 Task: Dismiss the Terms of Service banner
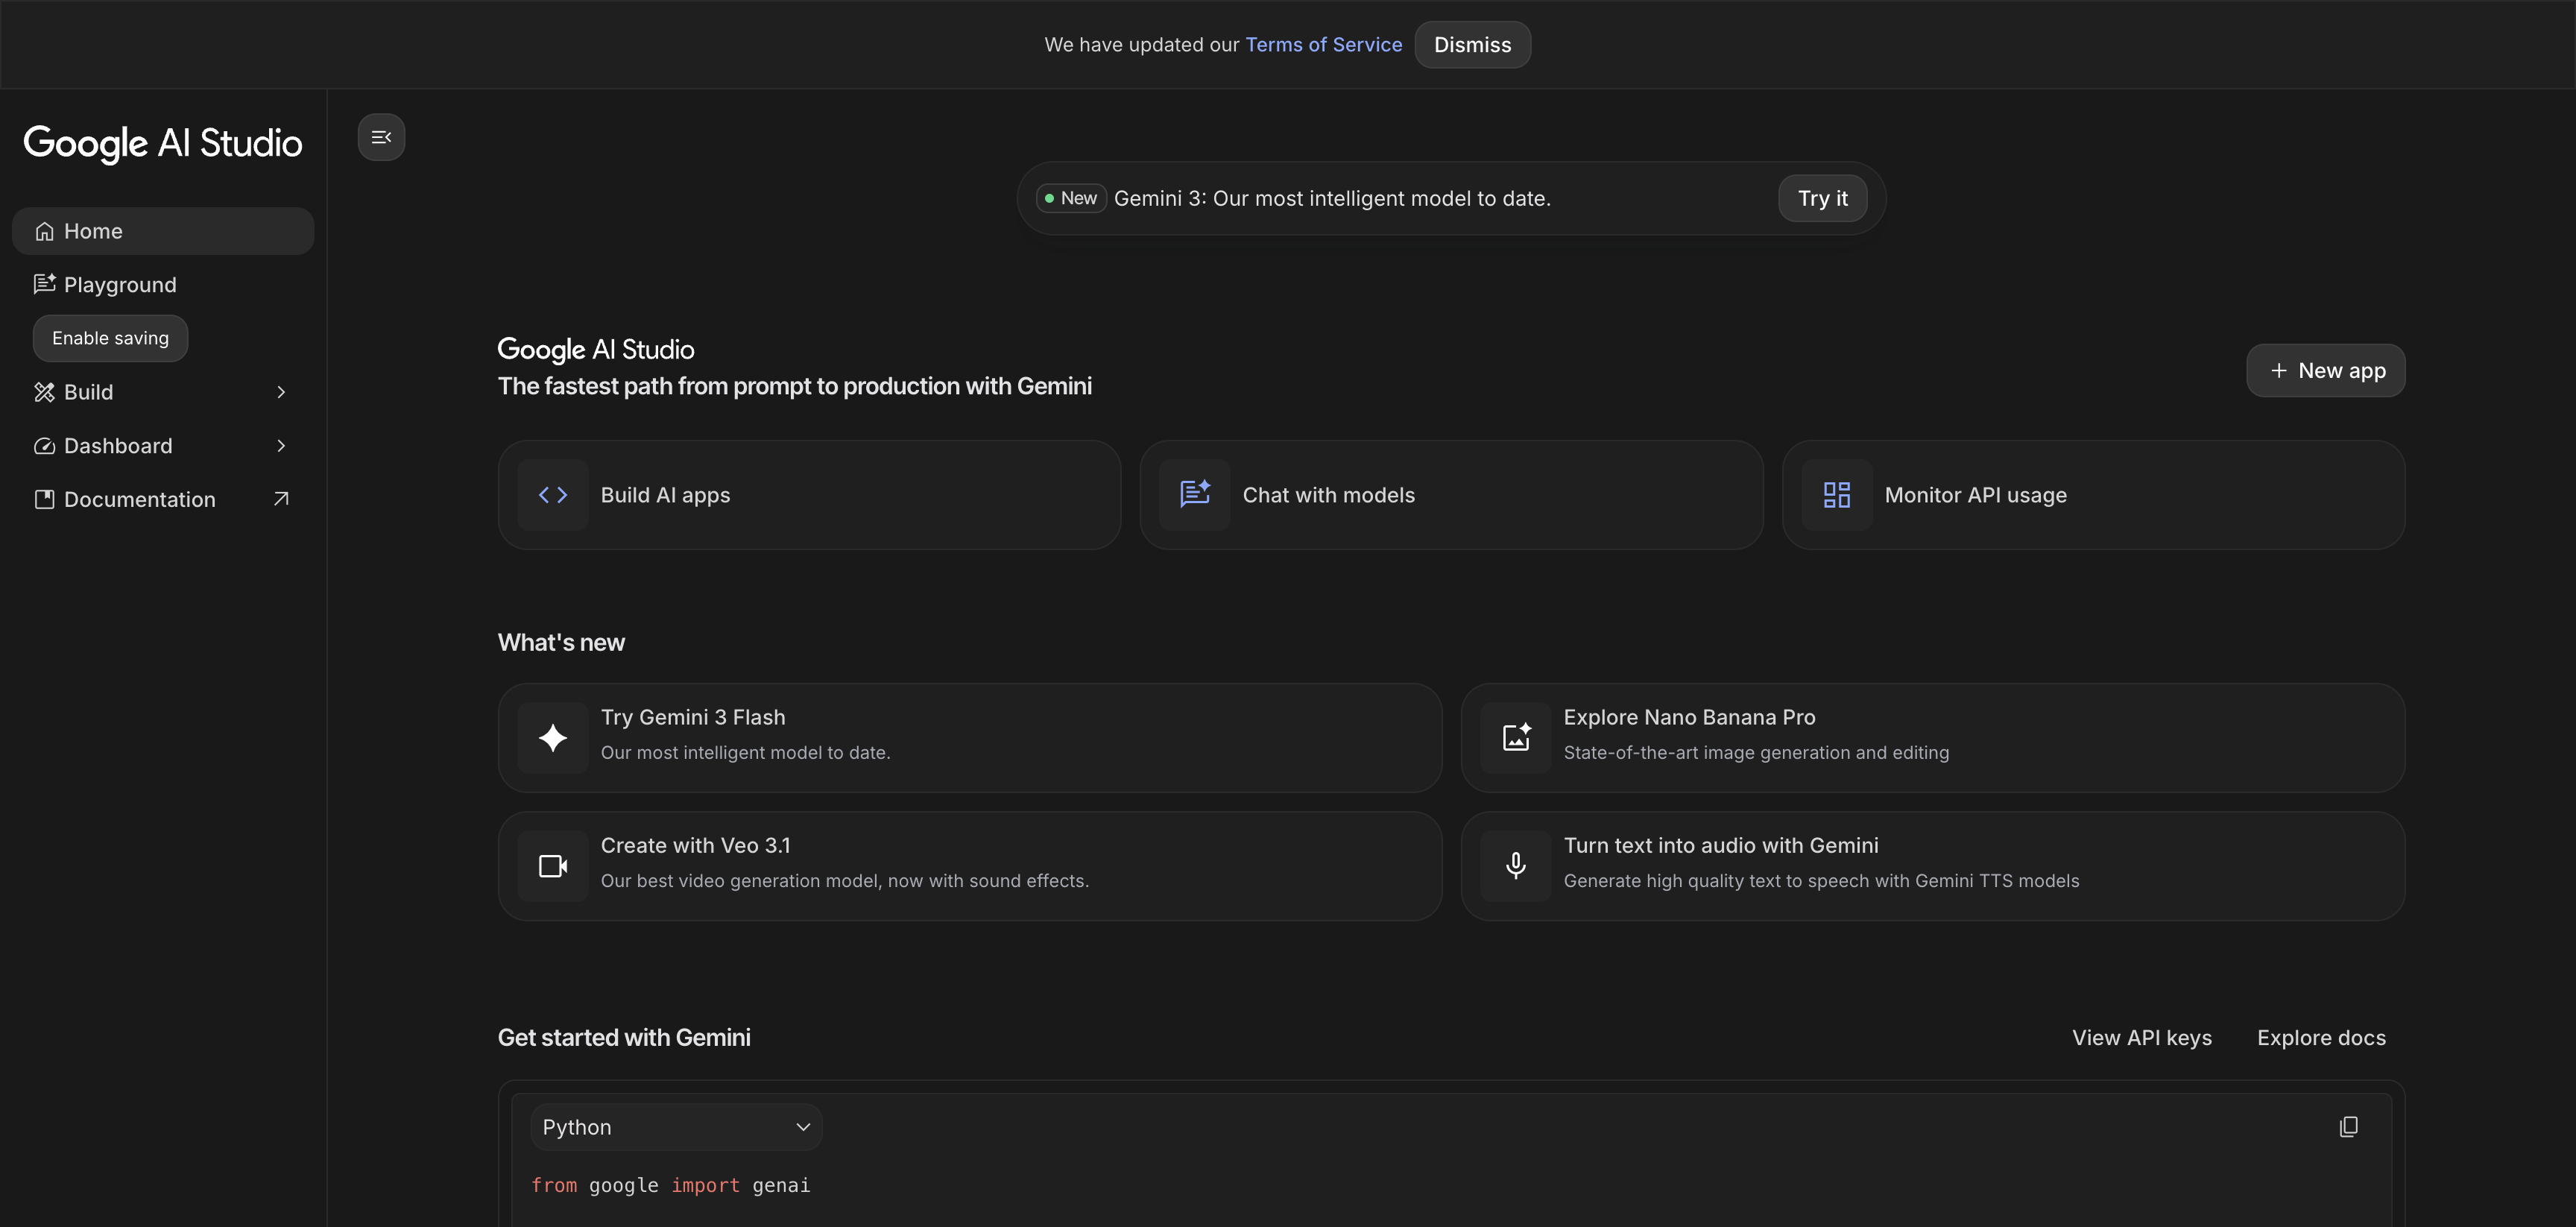pyautogui.click(x=1472, y=45)
